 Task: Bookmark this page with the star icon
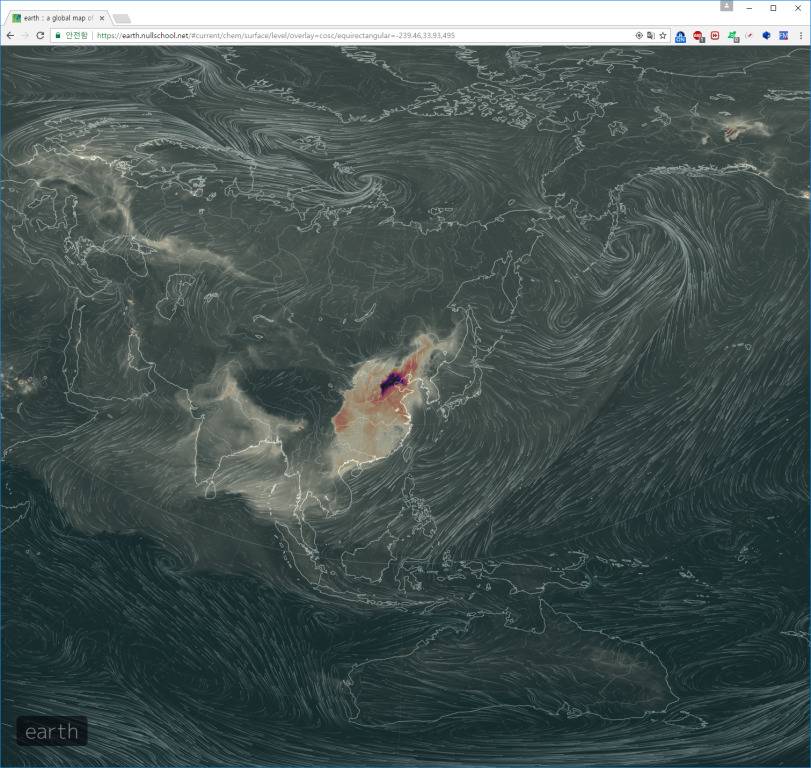pyautogui.click(x=662, y=35)
